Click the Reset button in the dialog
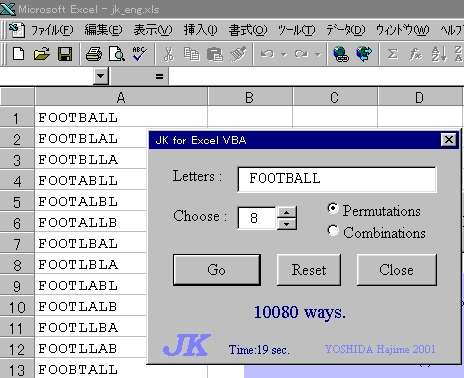 pos(309,270)
